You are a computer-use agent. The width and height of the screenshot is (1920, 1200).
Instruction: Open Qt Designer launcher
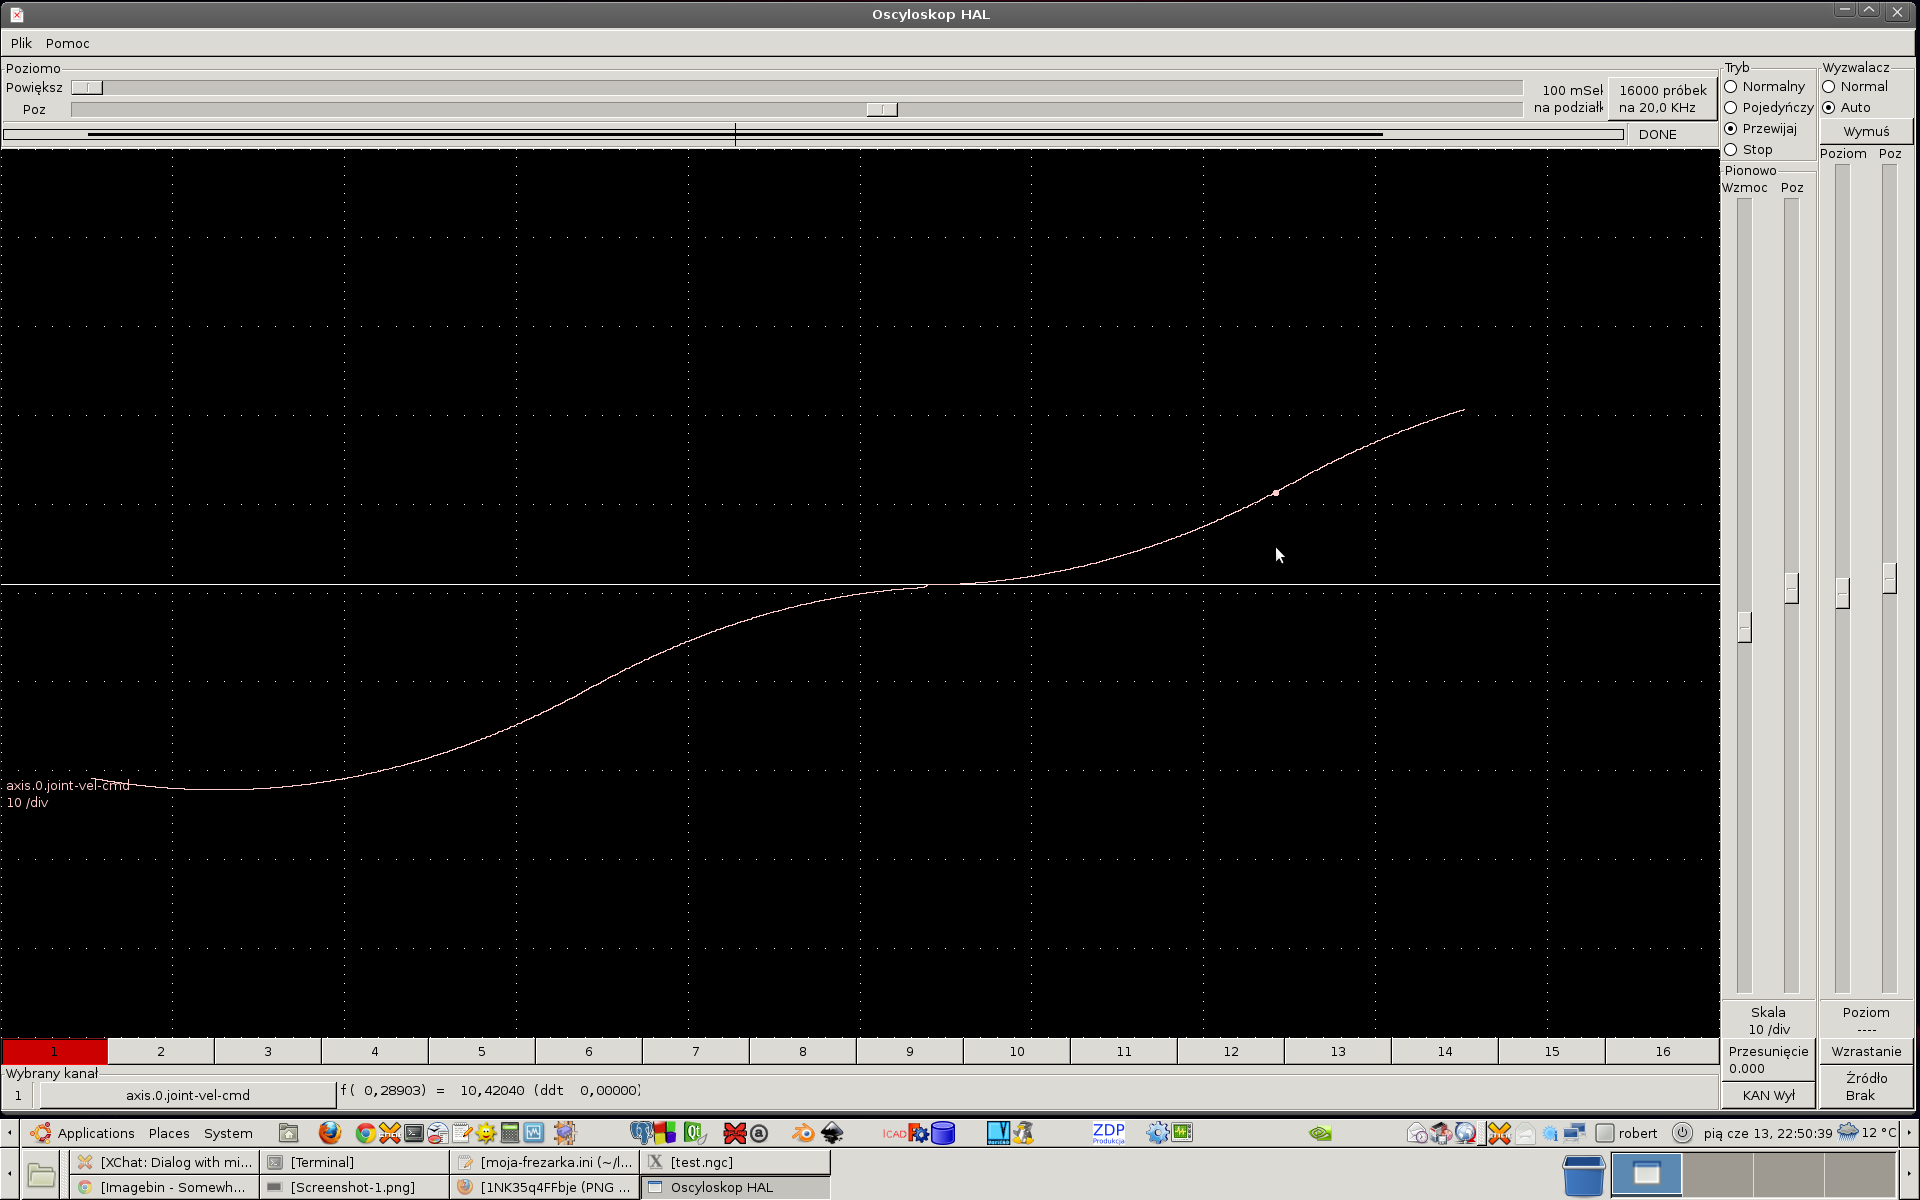695,1133
